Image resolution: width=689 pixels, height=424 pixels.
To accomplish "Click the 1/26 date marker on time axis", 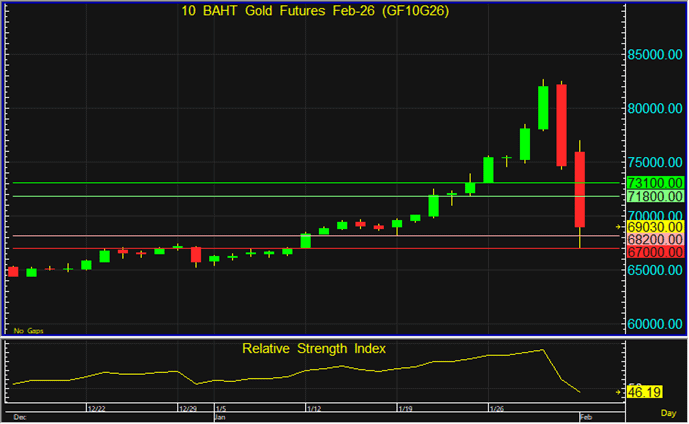I will 495,408.
